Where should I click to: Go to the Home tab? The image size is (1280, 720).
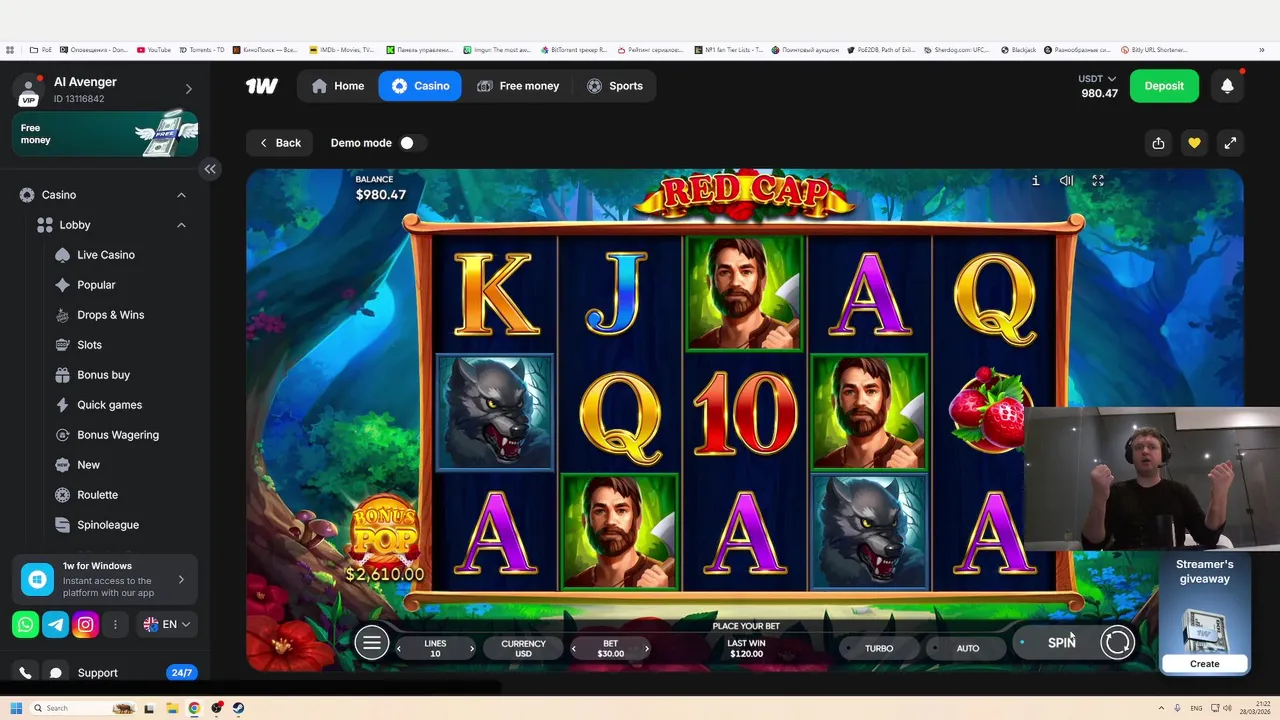(x=338, y=86)
